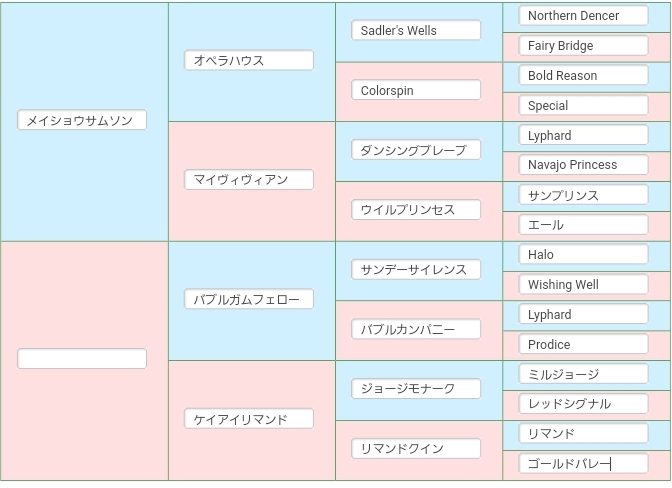Viewport: 672px width, 488px height.
Task: Edit the ジョージモナーク text box
Action: click(416, 389)
